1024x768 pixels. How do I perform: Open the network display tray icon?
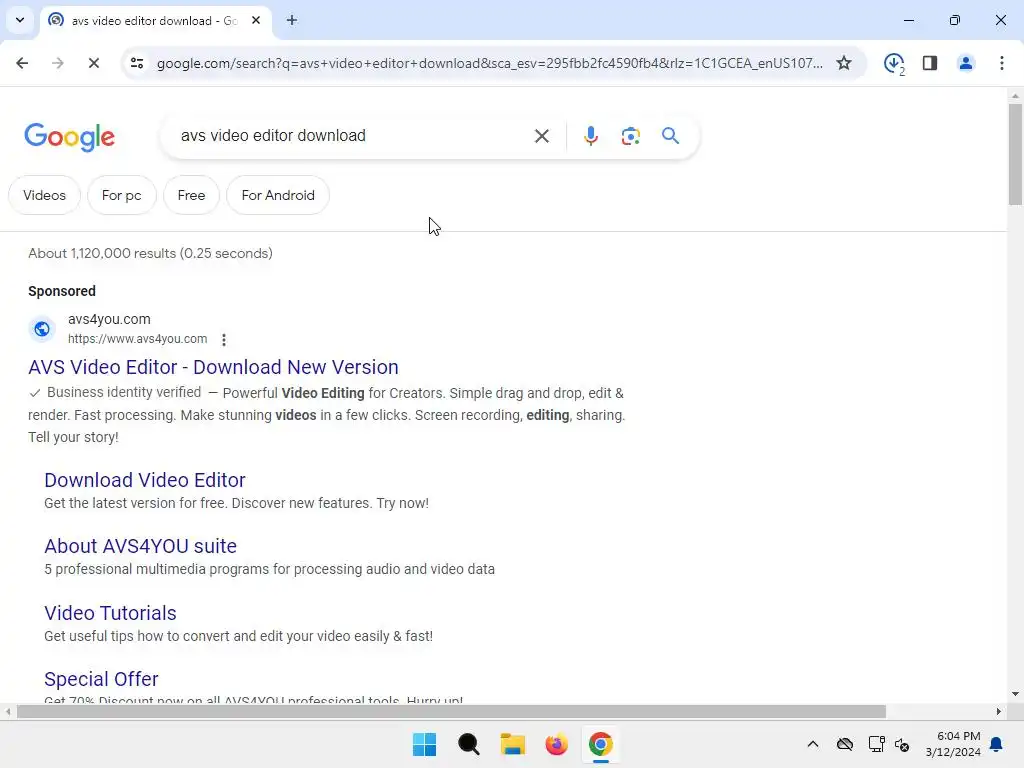pyautogui.click(x=876, y=744)
